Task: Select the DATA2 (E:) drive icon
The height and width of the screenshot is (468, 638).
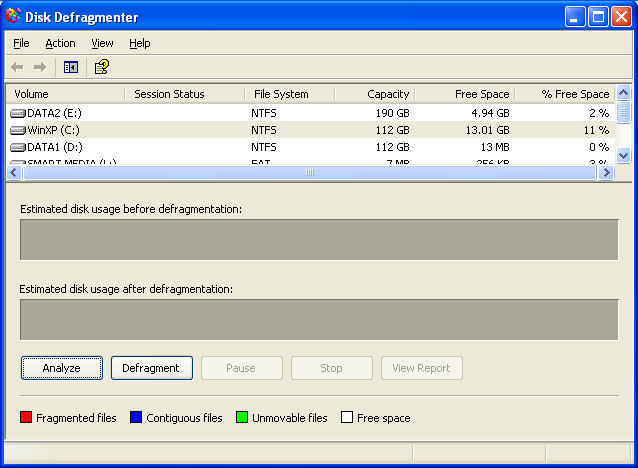Action: 18,113
